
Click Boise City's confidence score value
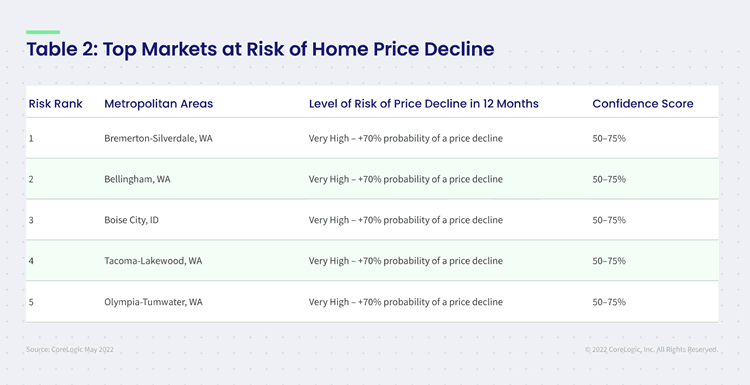(x=609, y=220)
